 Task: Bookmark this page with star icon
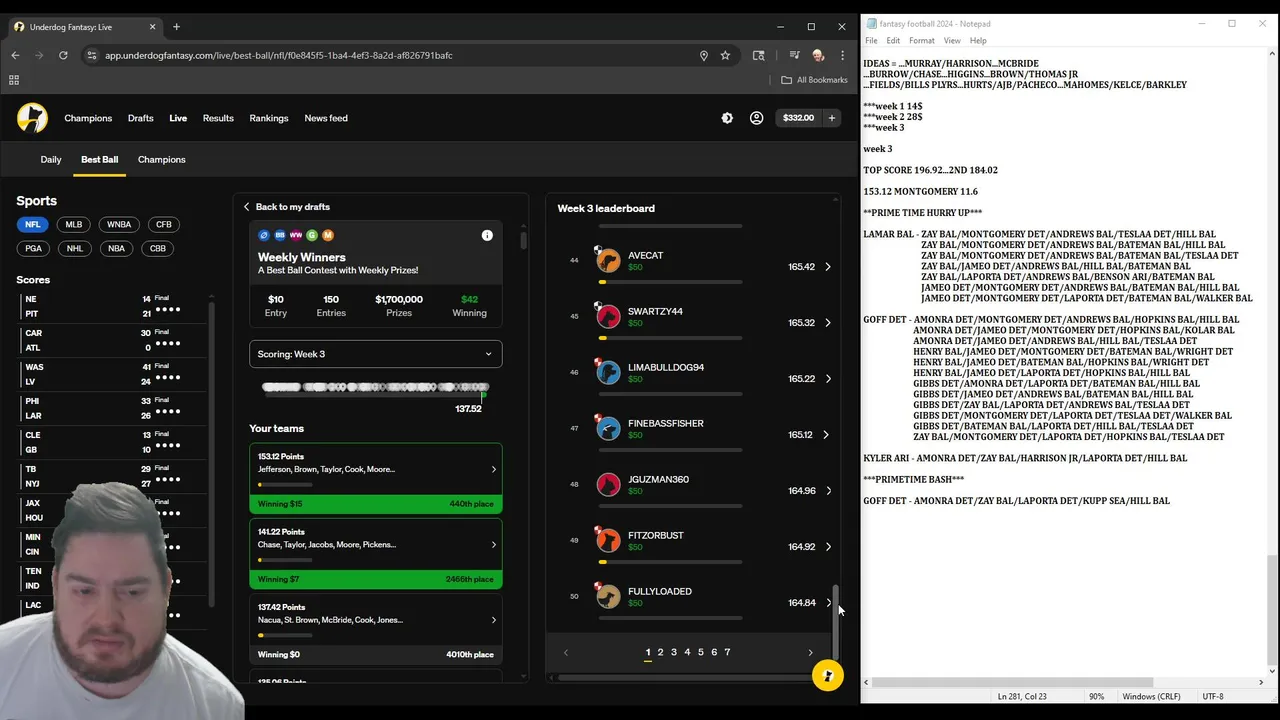pyautogui.click(x=725, y=55)
